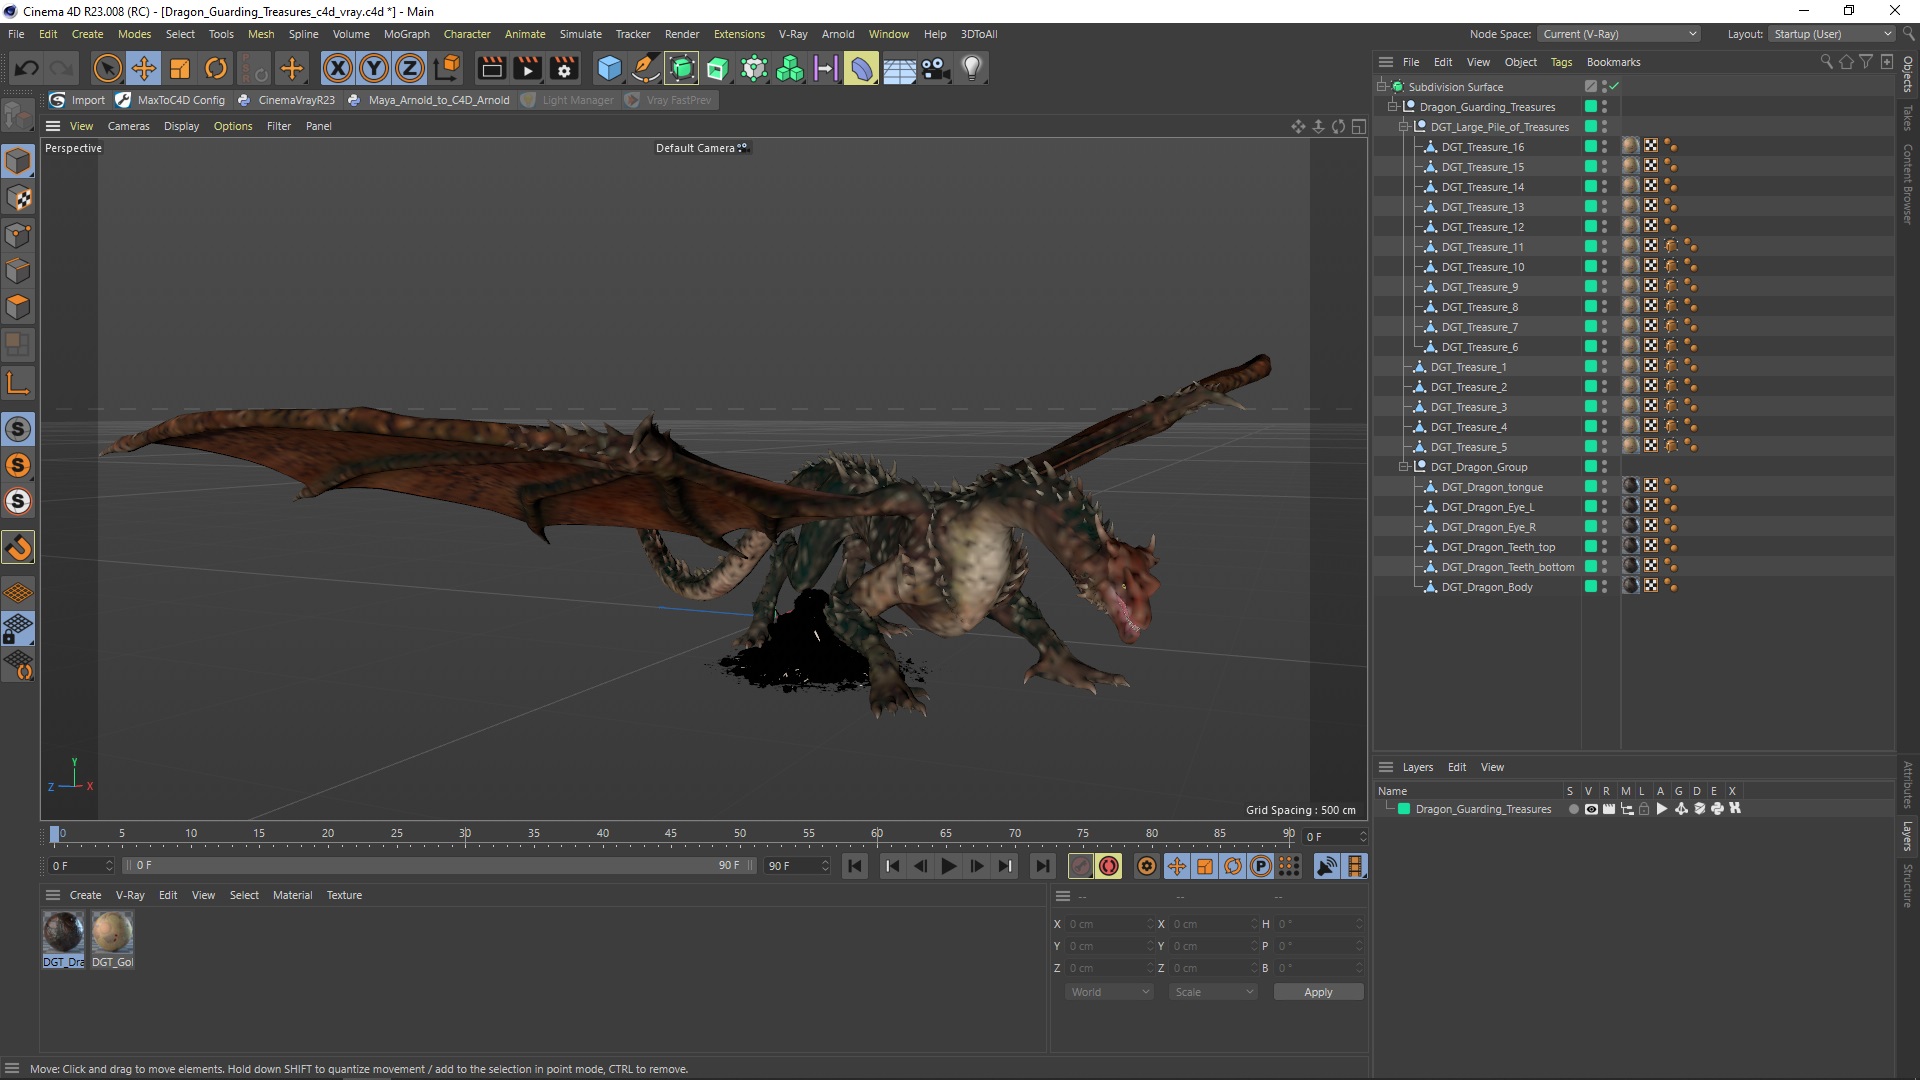Open Object Manager Tags menu
This screenshot has height=1080, width=1920.
[1561, 62]
